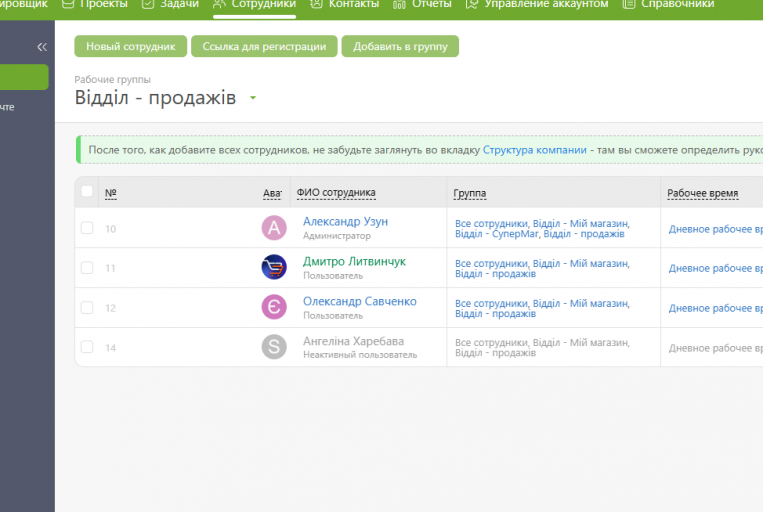Click the Добавить в группу button

point(400,46)
